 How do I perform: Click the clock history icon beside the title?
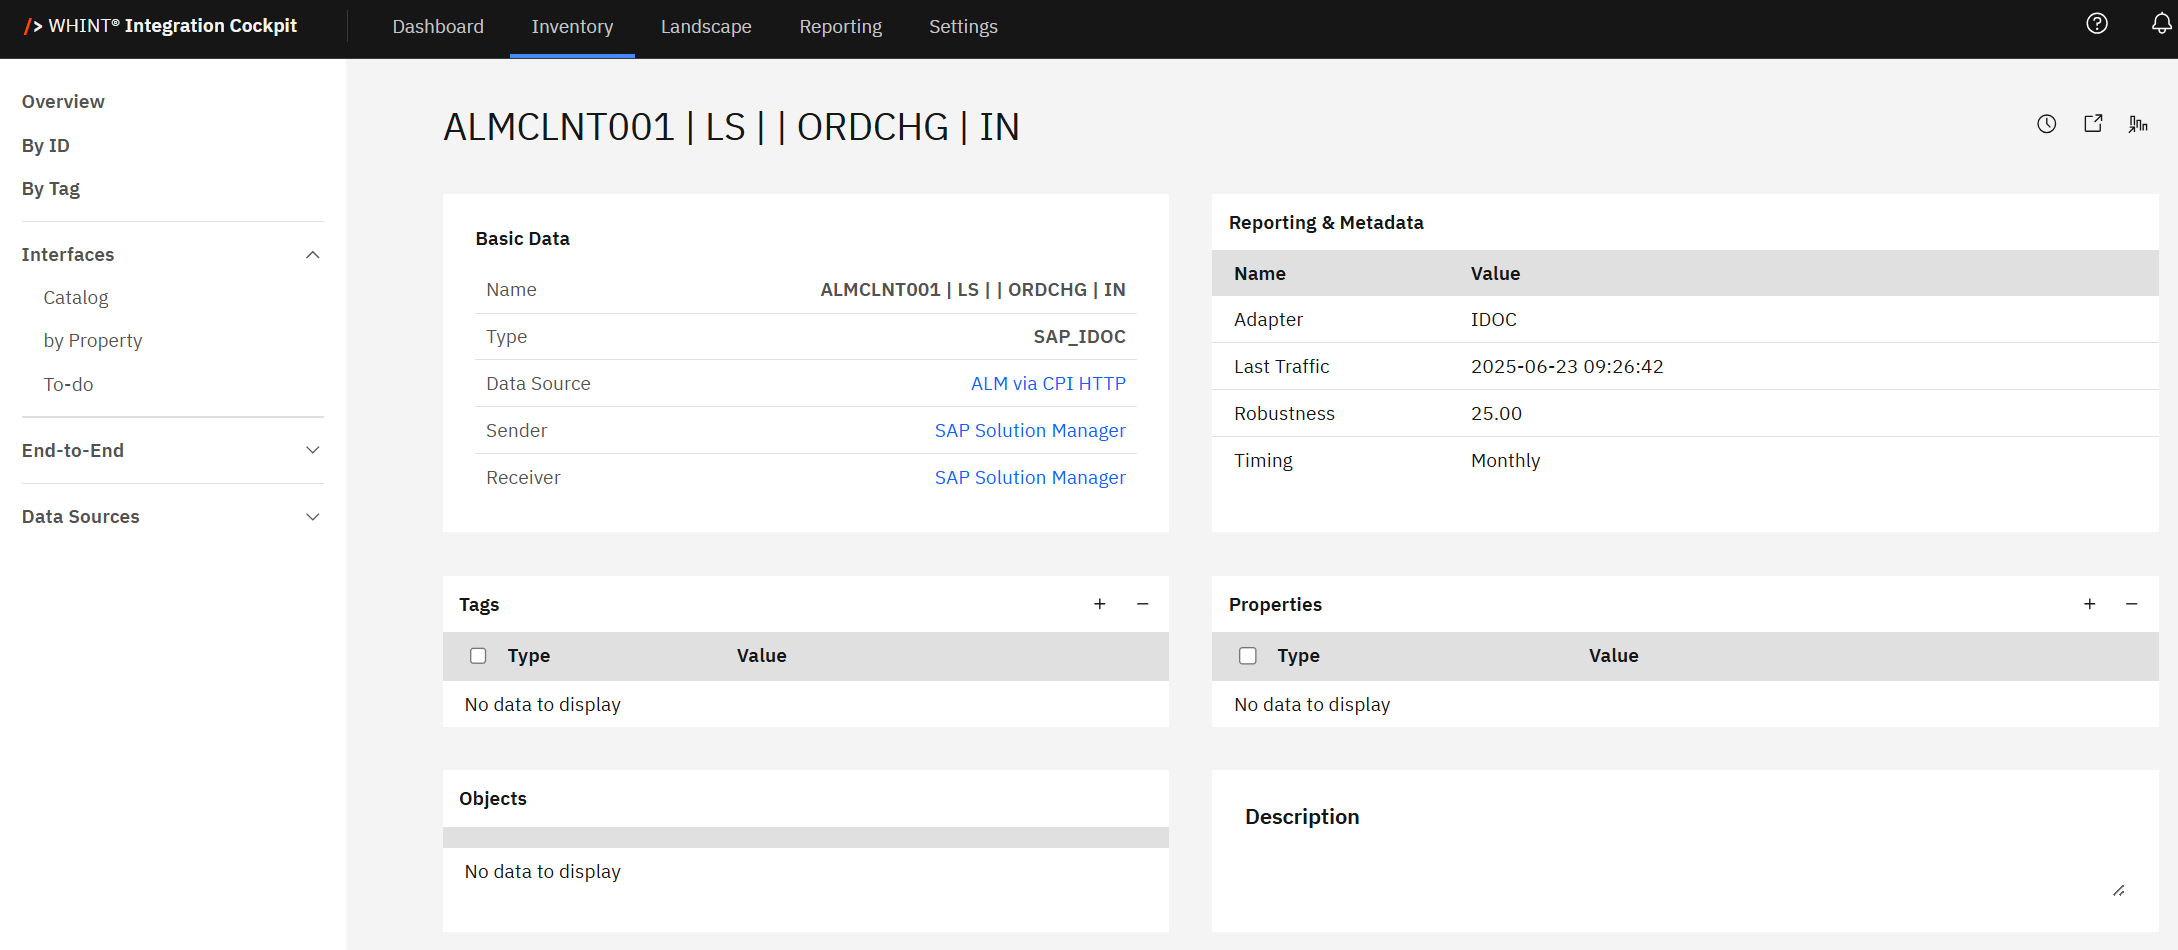tap(2047, 124)
